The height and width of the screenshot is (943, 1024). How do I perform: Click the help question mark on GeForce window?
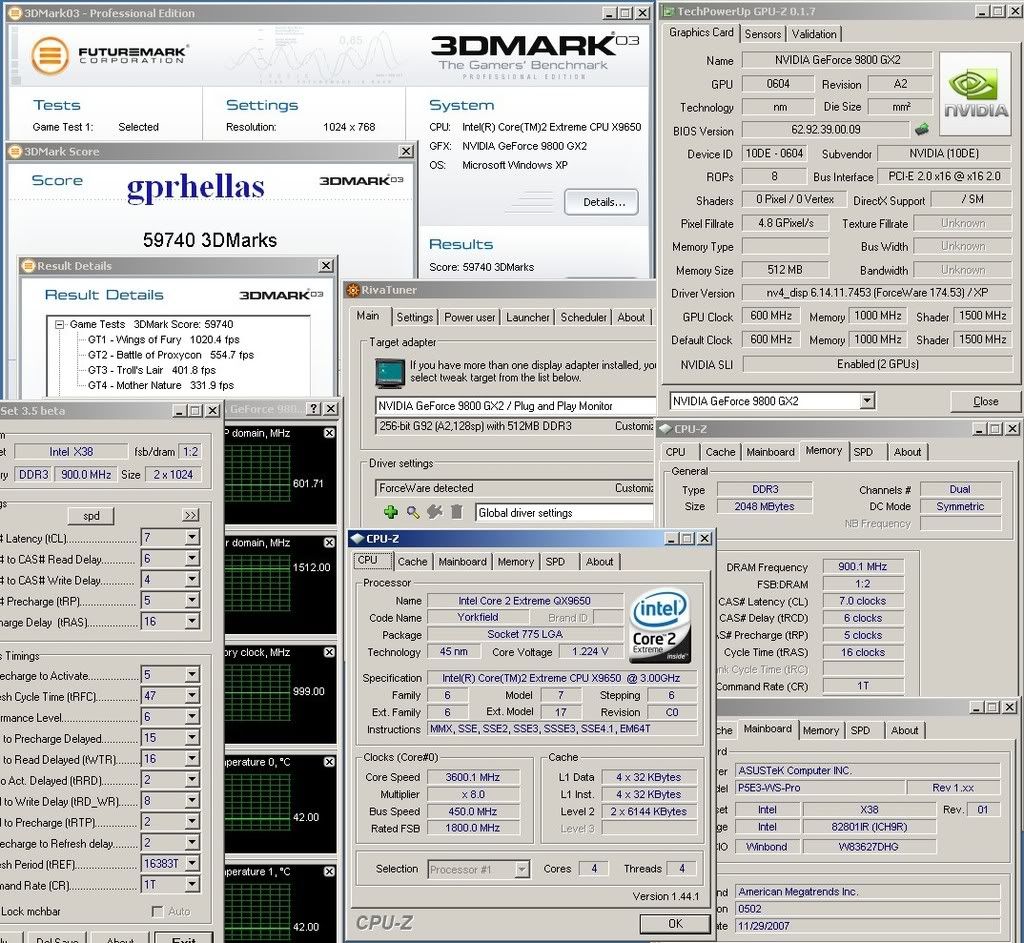pos(314,409)
